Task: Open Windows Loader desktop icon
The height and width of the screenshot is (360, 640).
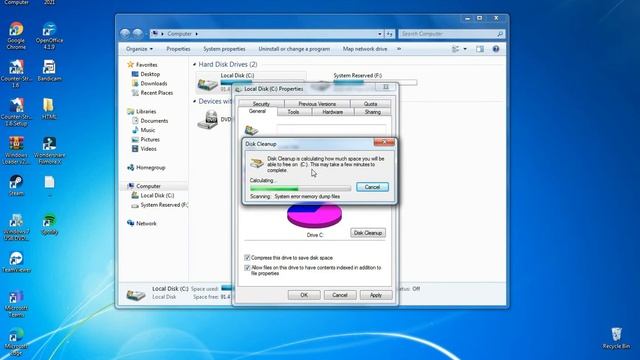Action: click(16, 150)
